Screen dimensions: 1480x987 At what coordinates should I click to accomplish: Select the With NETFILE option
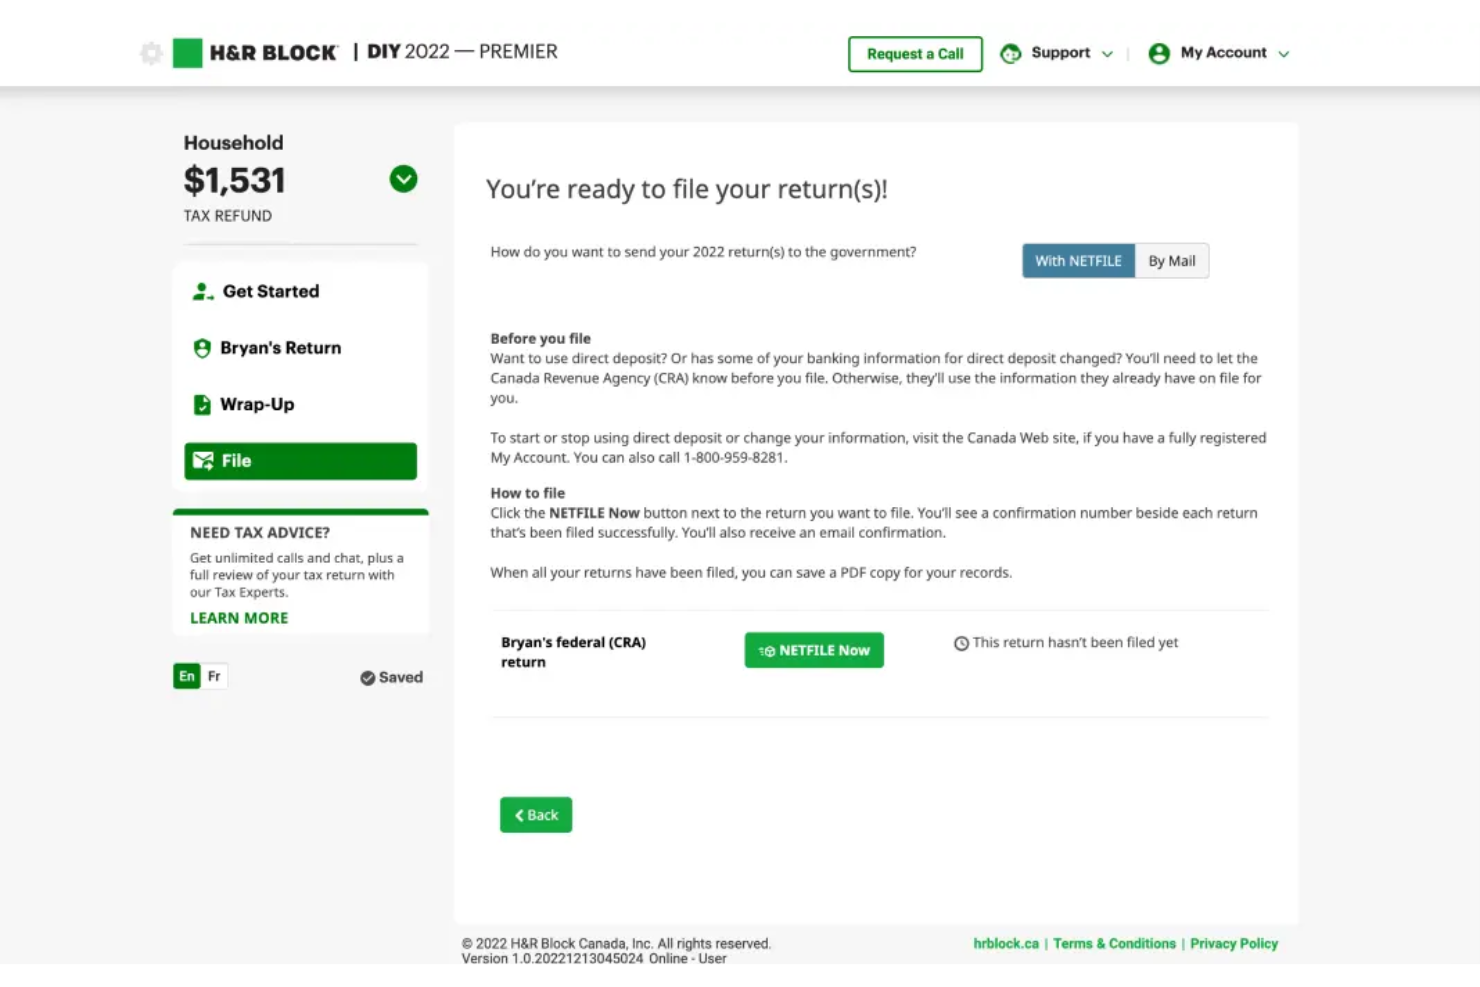pyautogui.click(x=1078, y=260)
